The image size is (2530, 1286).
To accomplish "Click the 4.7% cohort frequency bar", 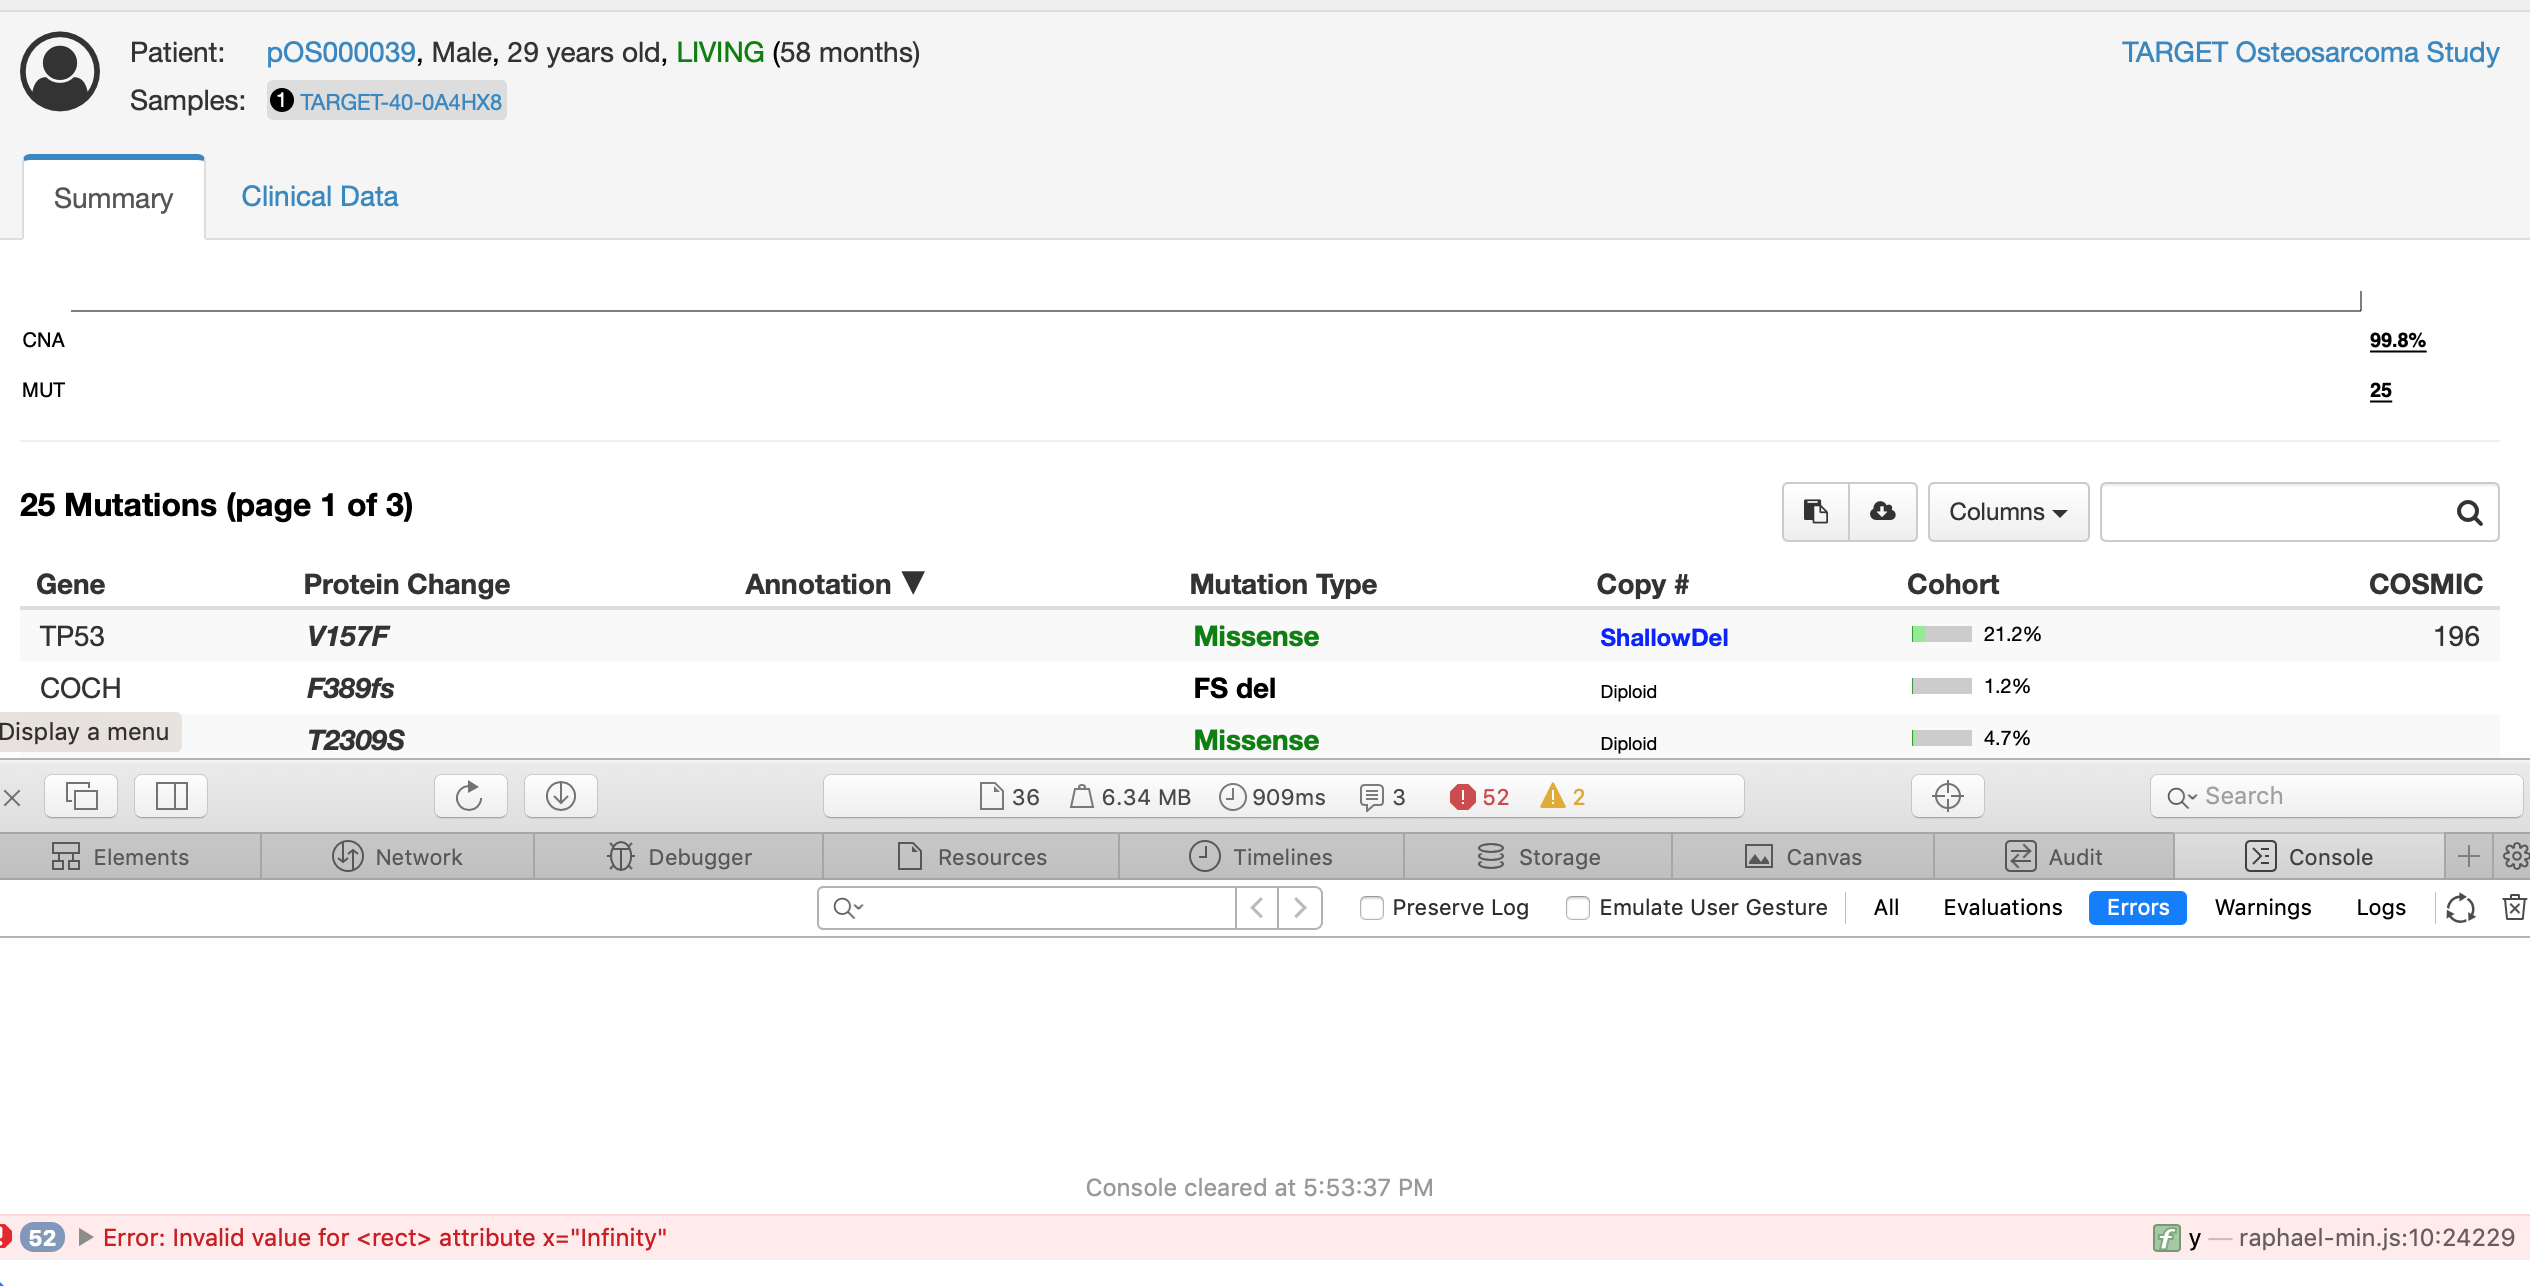I will click(x=1941, y=738).
